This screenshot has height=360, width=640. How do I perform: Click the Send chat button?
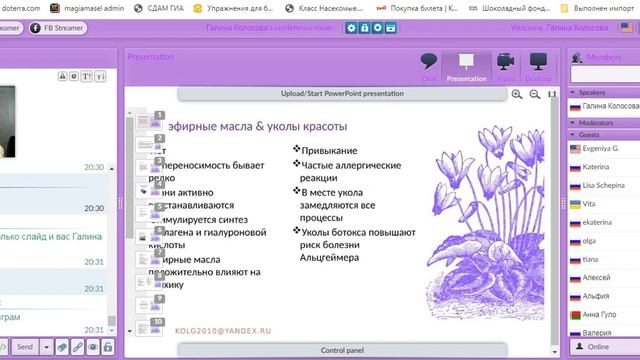(x=25, y=347)
